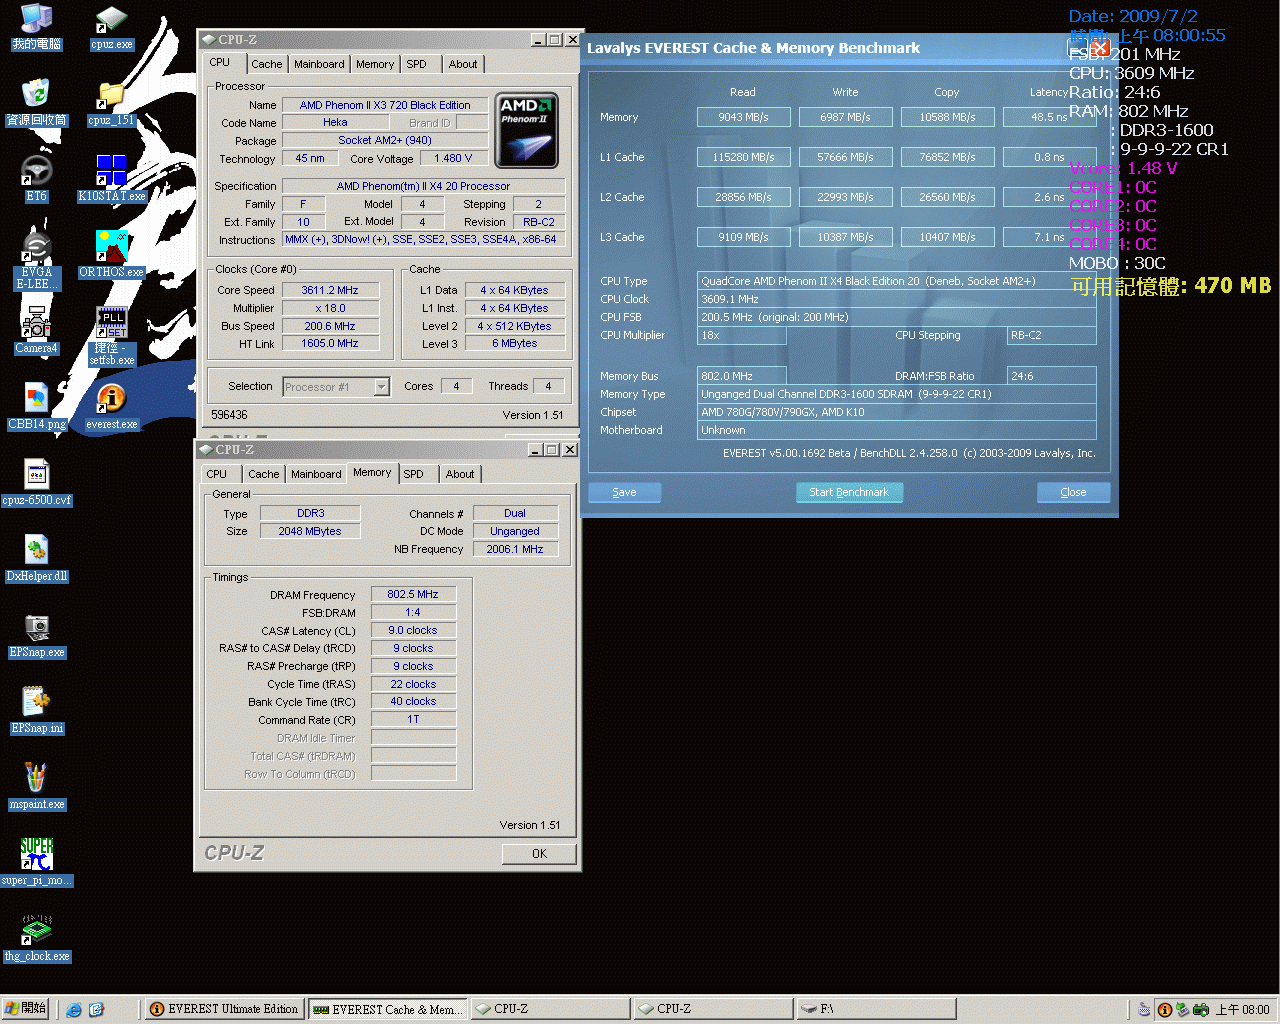Launch thg_clock.exe desktop icon

(x=37, y=939)
